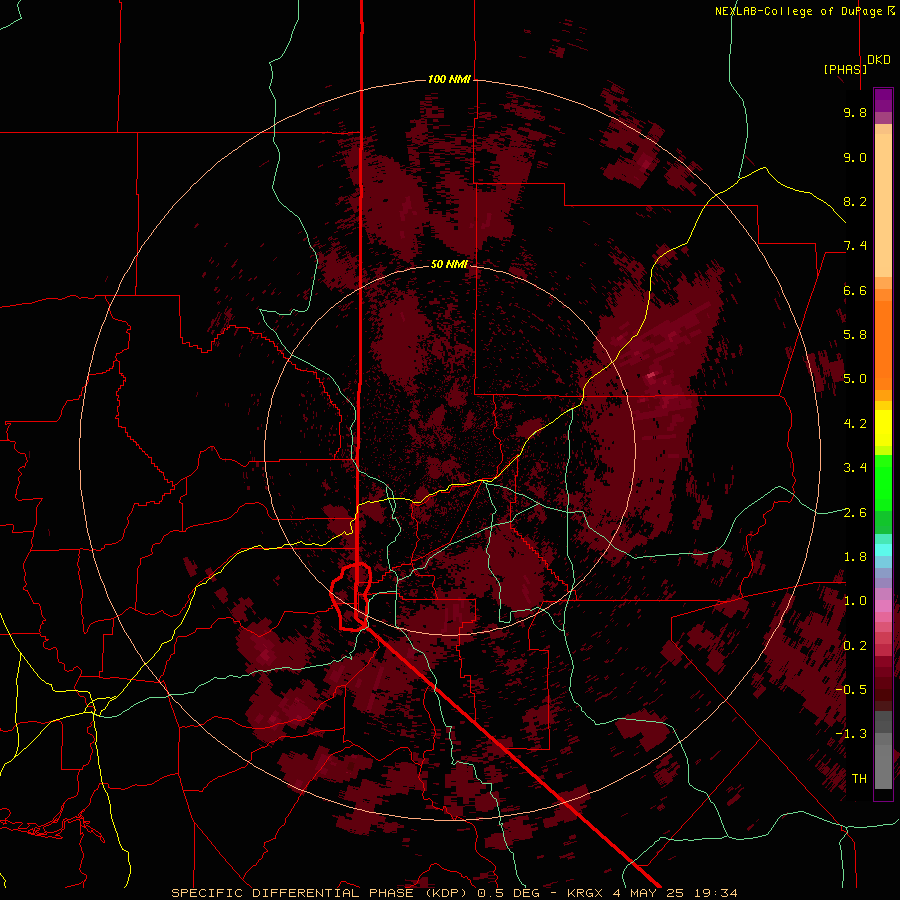The width and height of the screenshot is (900, 900).
Task: Click the 5.8 value on the scale
Action: (x=855, y=335)
